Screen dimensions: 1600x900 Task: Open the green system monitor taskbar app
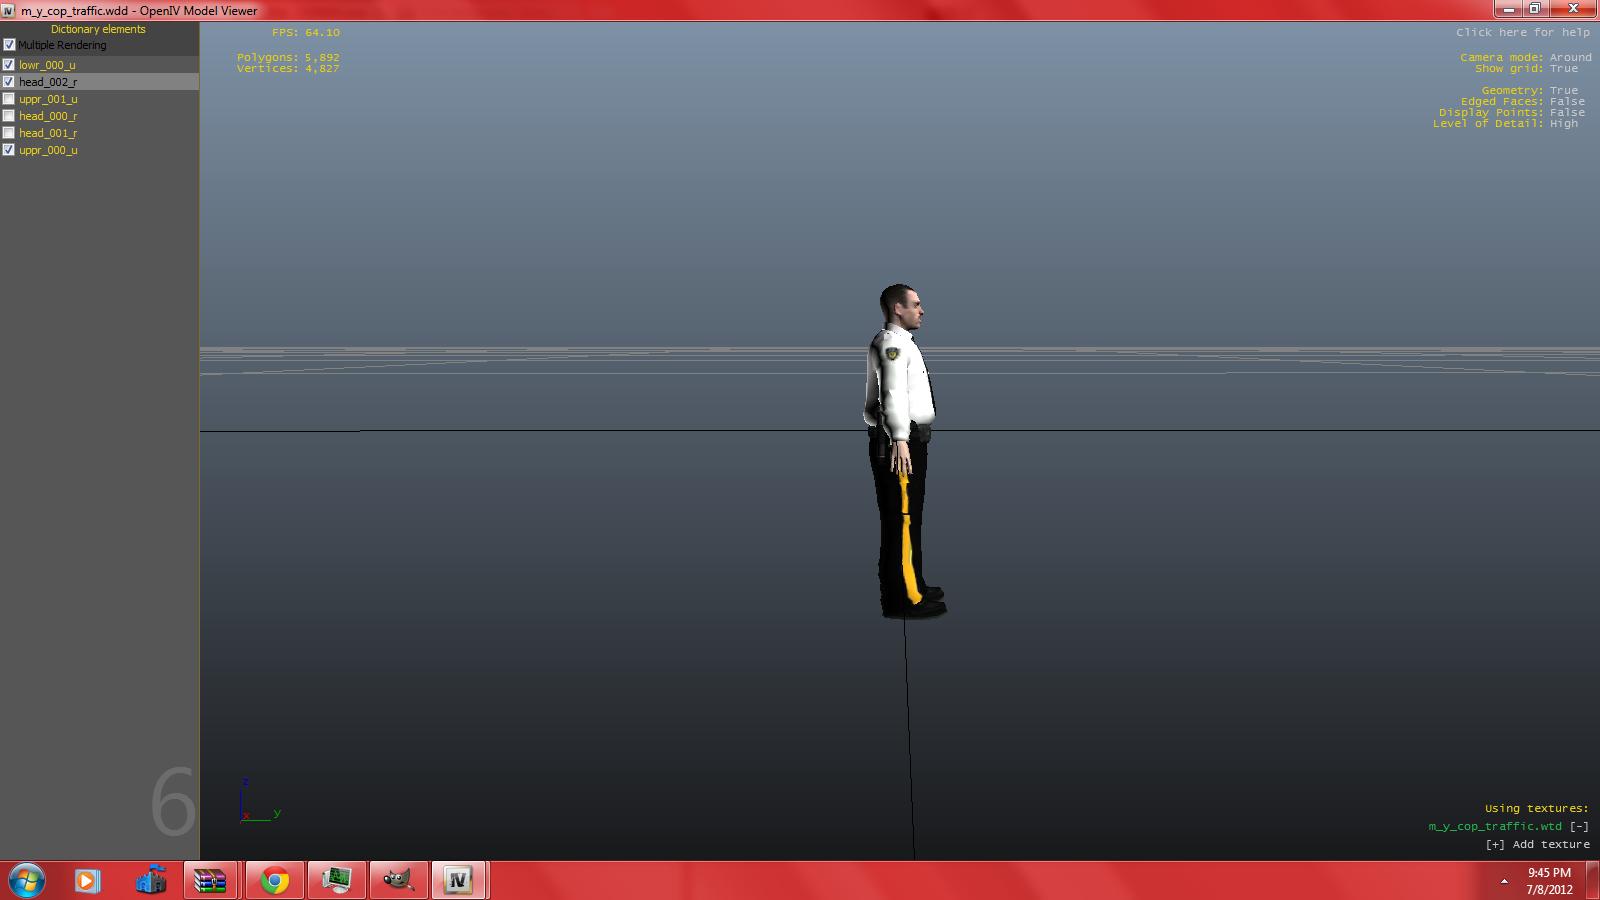click(337, 881)
